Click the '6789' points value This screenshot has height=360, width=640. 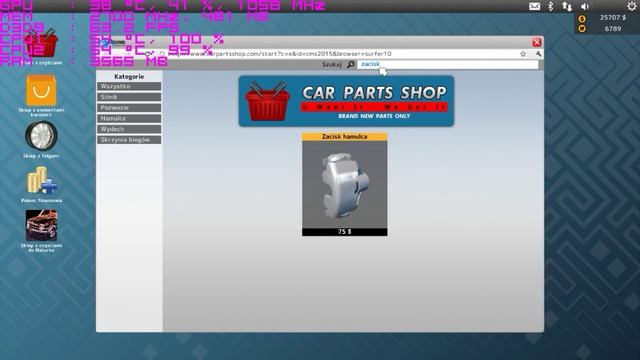[613, 29]
